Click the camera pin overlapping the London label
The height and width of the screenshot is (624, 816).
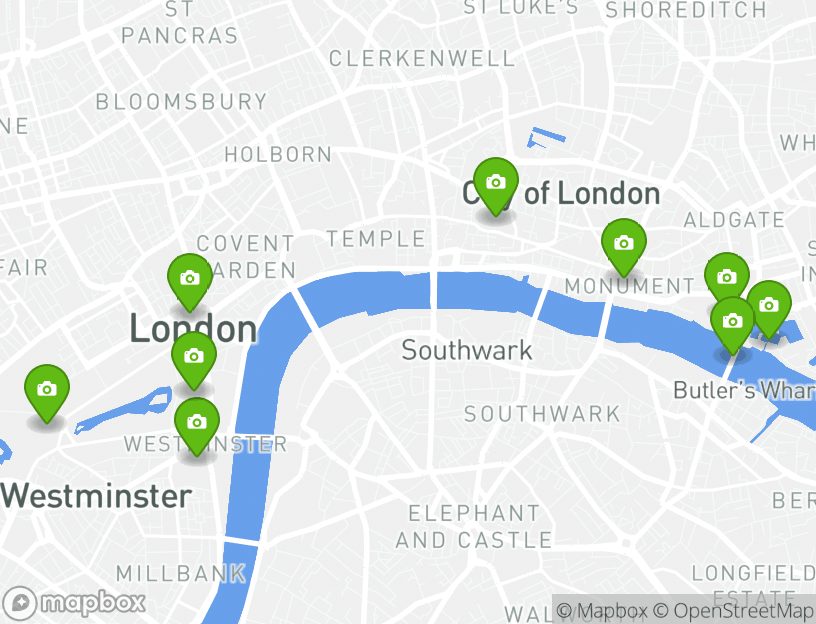pyautogui.click(x=194, y=360)
